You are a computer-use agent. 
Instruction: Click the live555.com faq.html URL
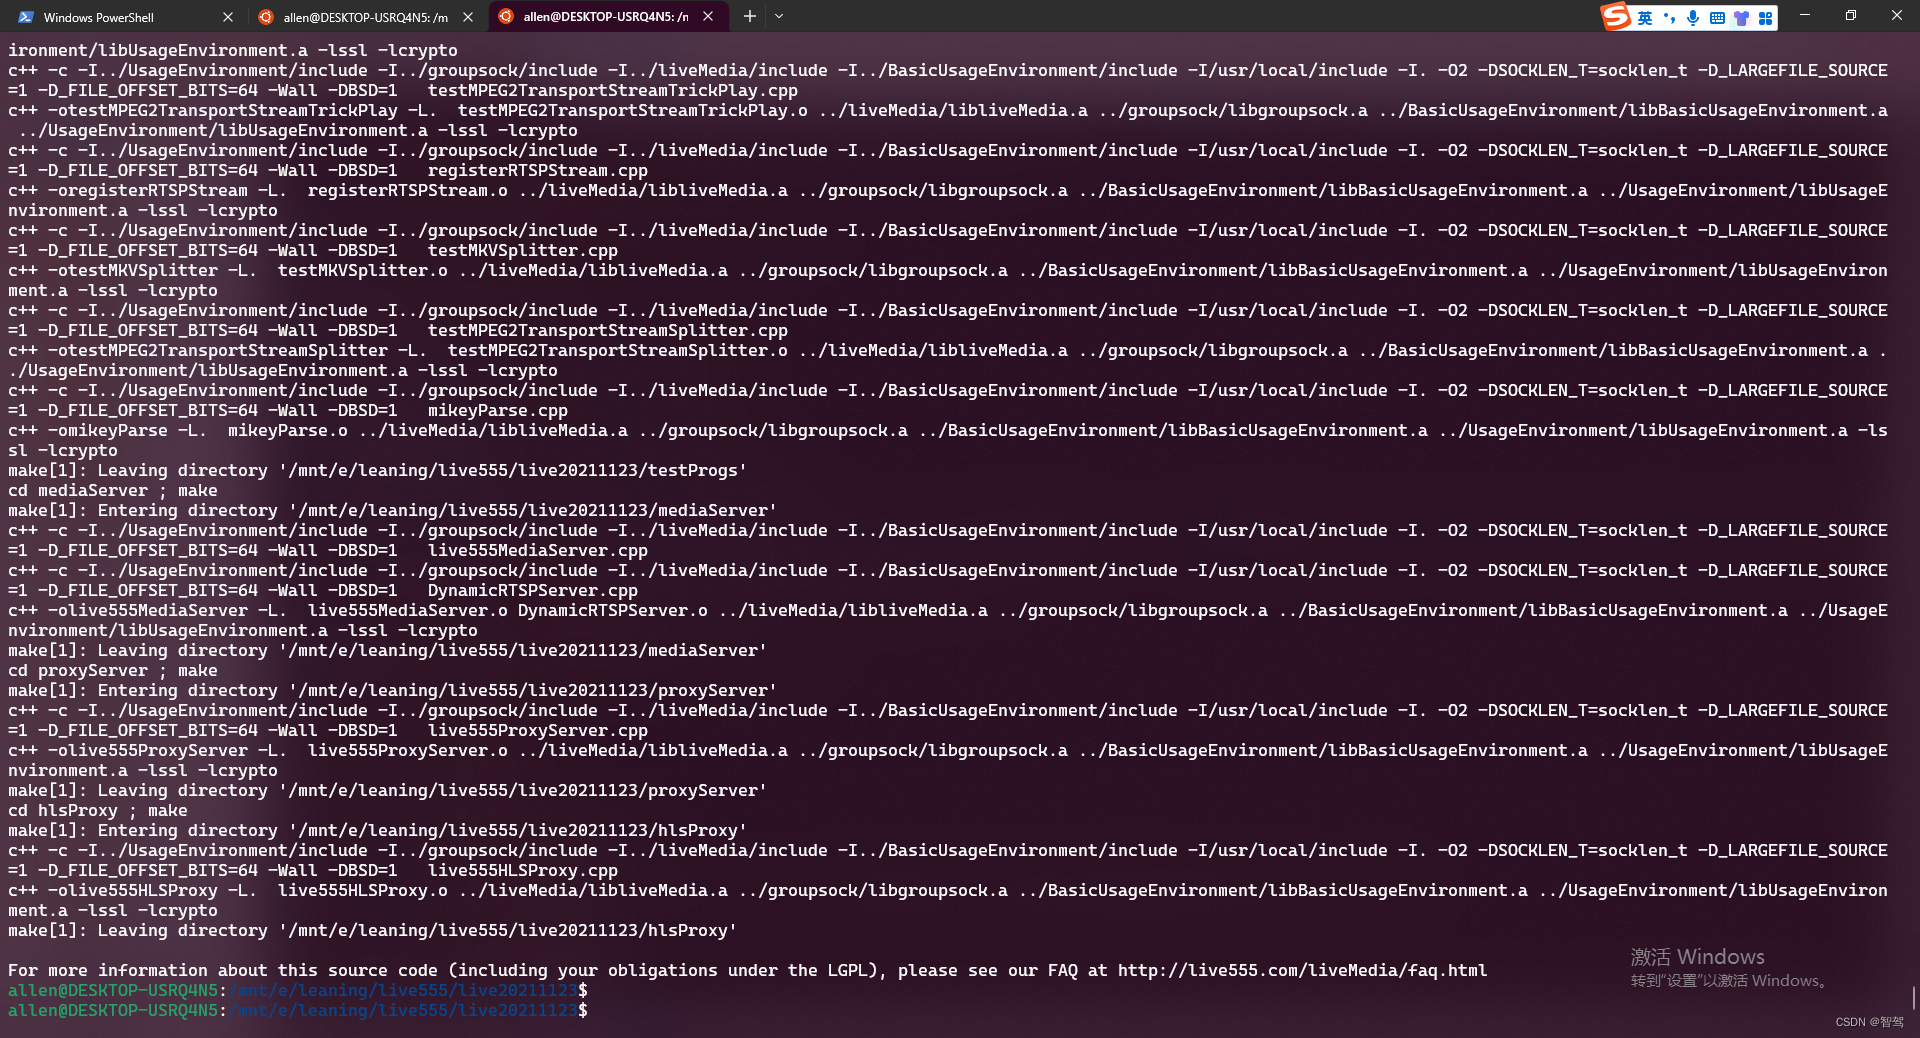[x=1302, y=970]
